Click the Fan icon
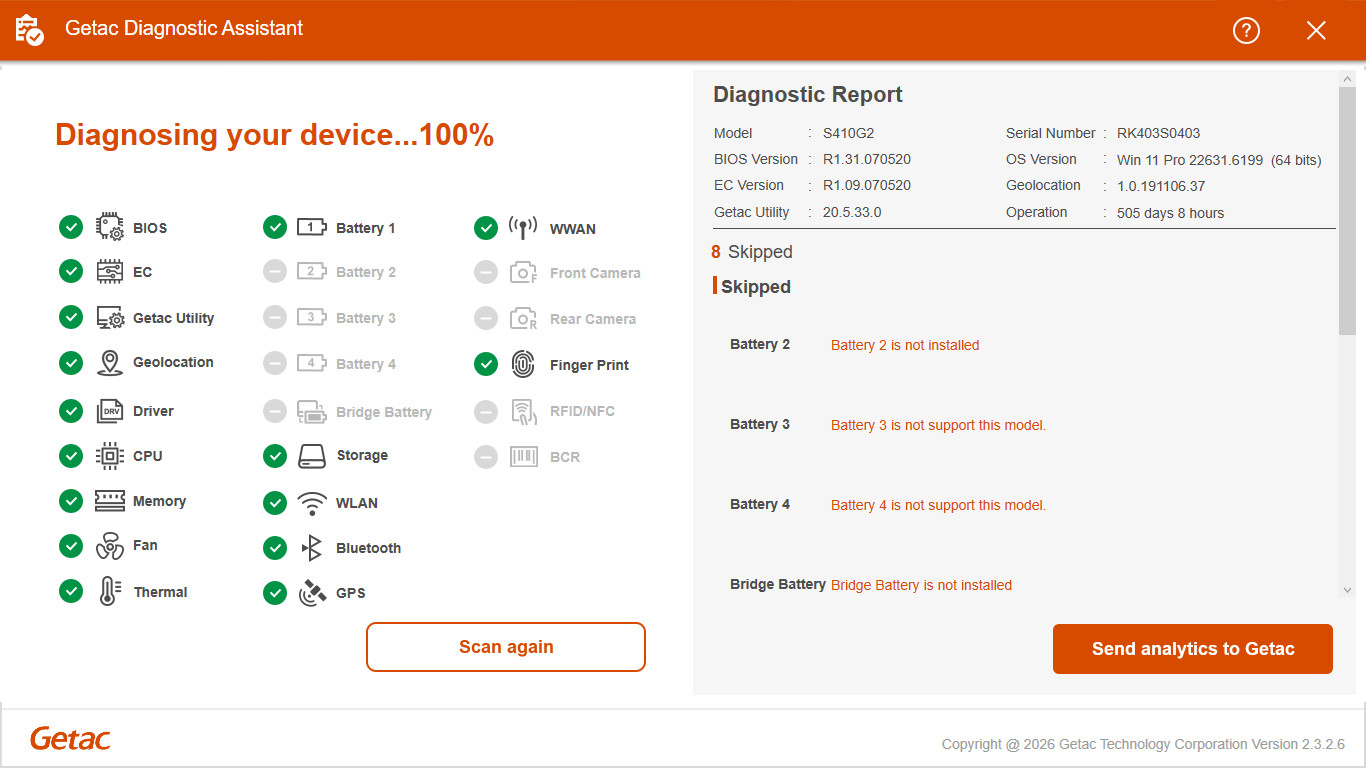 pos(110,546)
